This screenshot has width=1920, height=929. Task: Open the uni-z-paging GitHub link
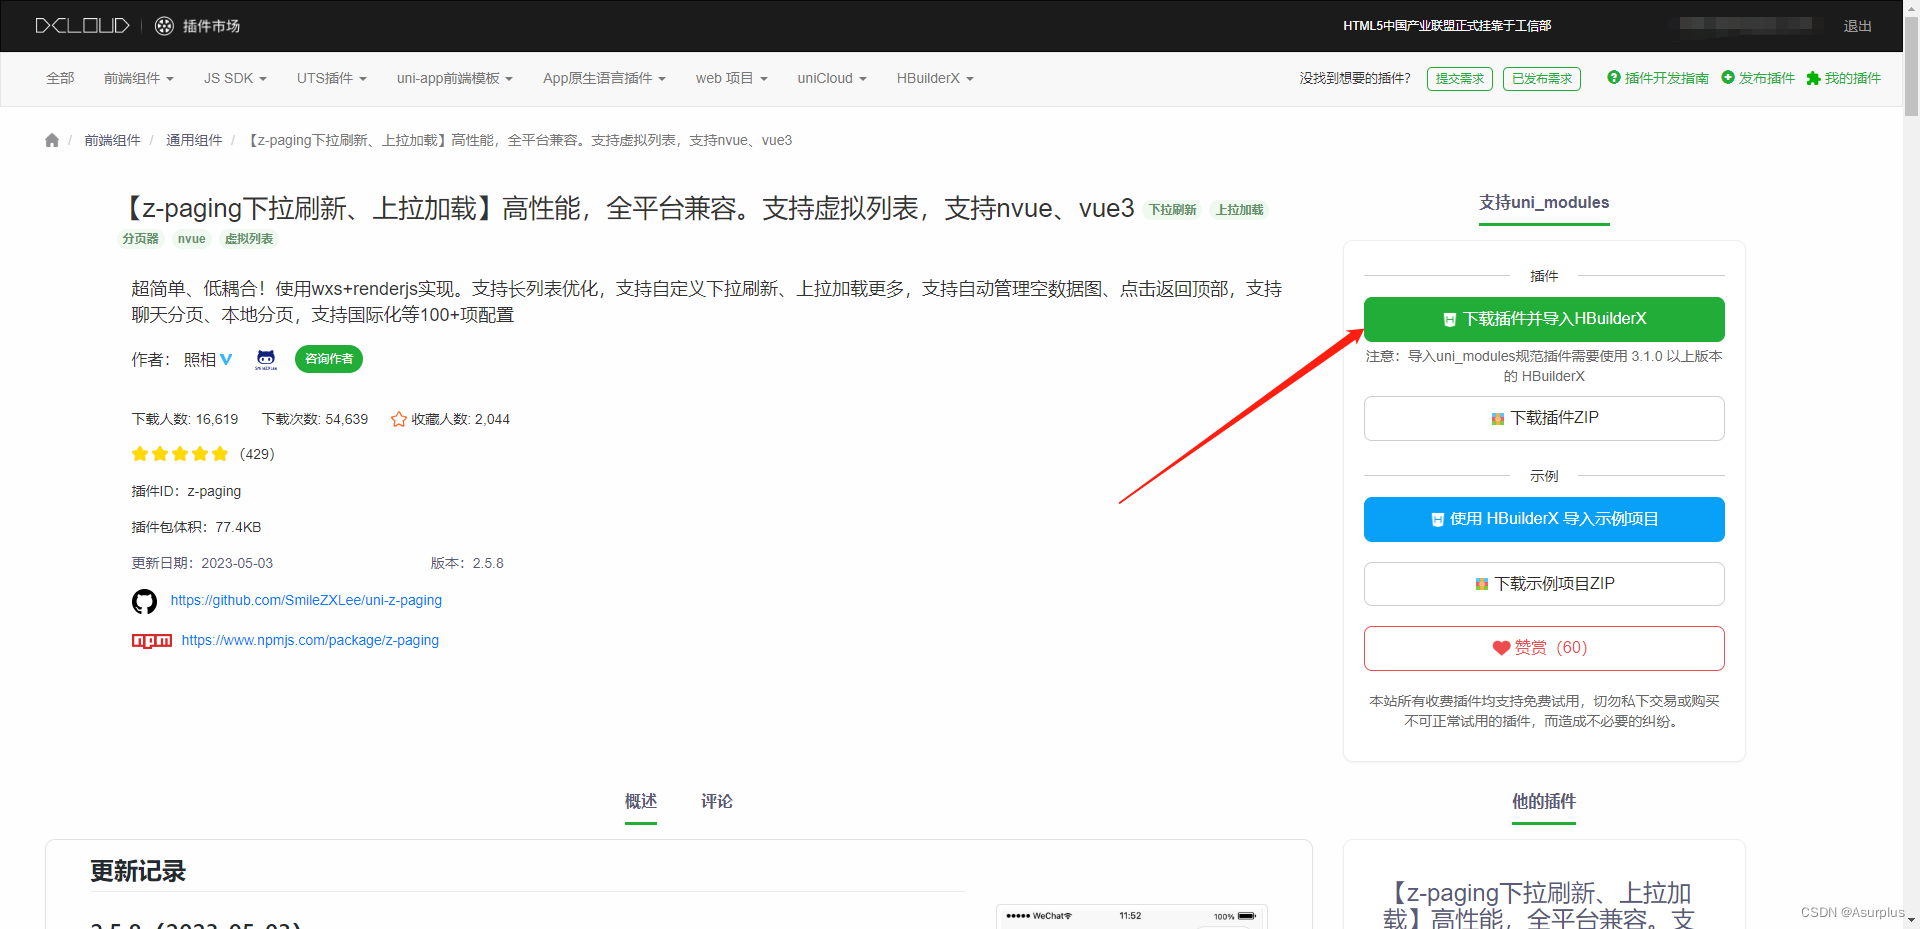(x=306, y=600)
